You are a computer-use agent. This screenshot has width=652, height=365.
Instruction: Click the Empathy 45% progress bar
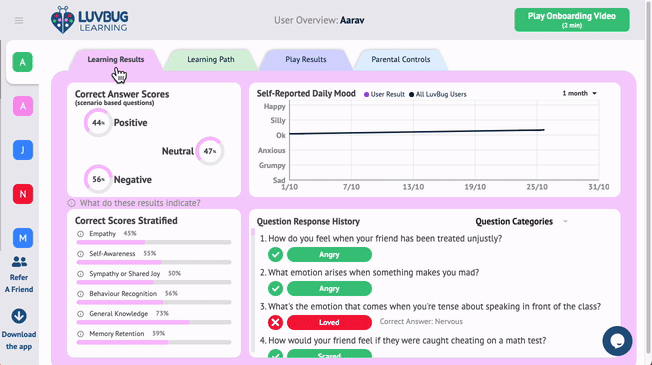[154, 242]
